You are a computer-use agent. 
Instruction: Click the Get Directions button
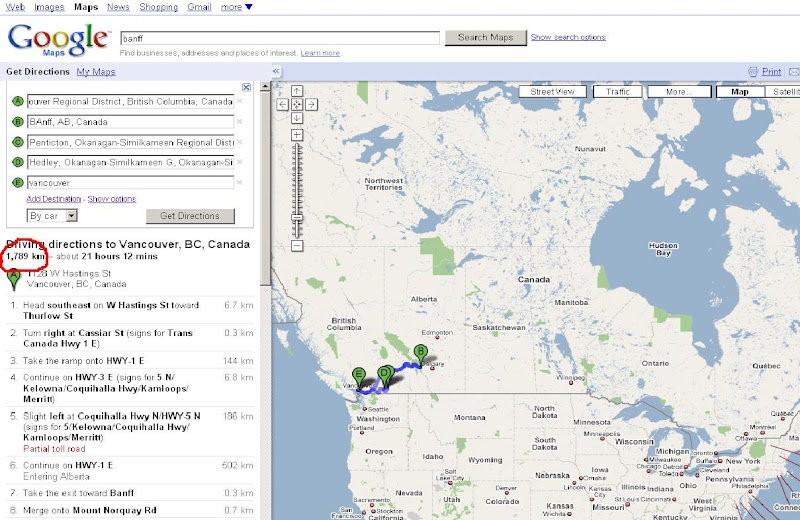[x=190, y=216]
